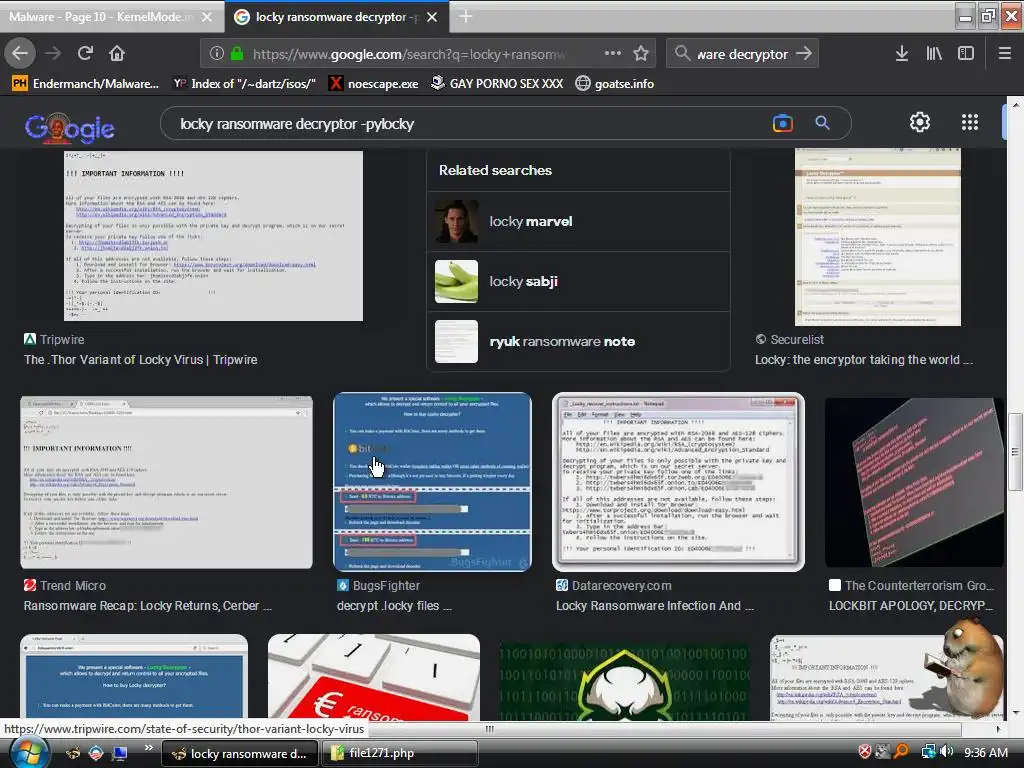1024x768 pixels.
Task: Open the Downloads panel
Action: [902, 53]
